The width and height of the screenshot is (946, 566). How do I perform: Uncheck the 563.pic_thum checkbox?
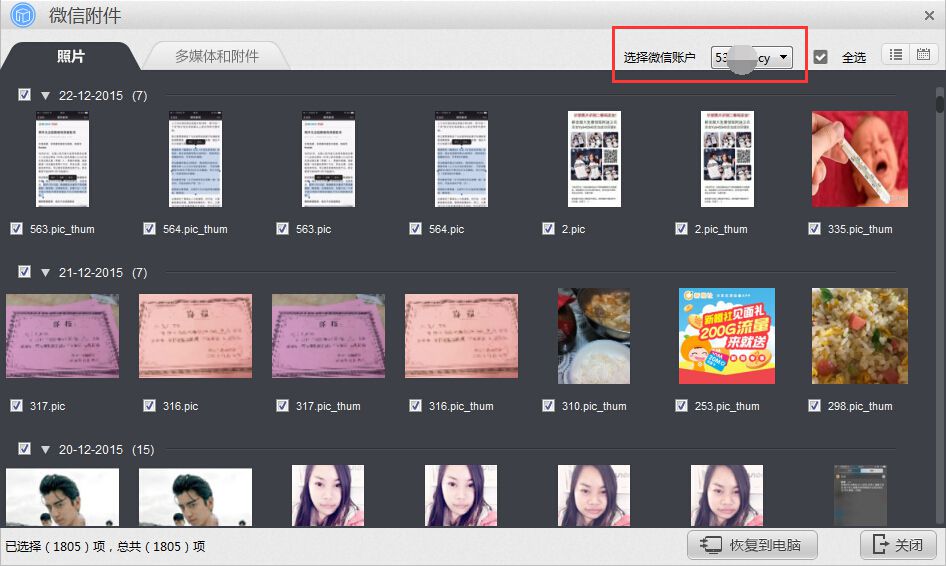pyautogui.click(x=16, y=229)
